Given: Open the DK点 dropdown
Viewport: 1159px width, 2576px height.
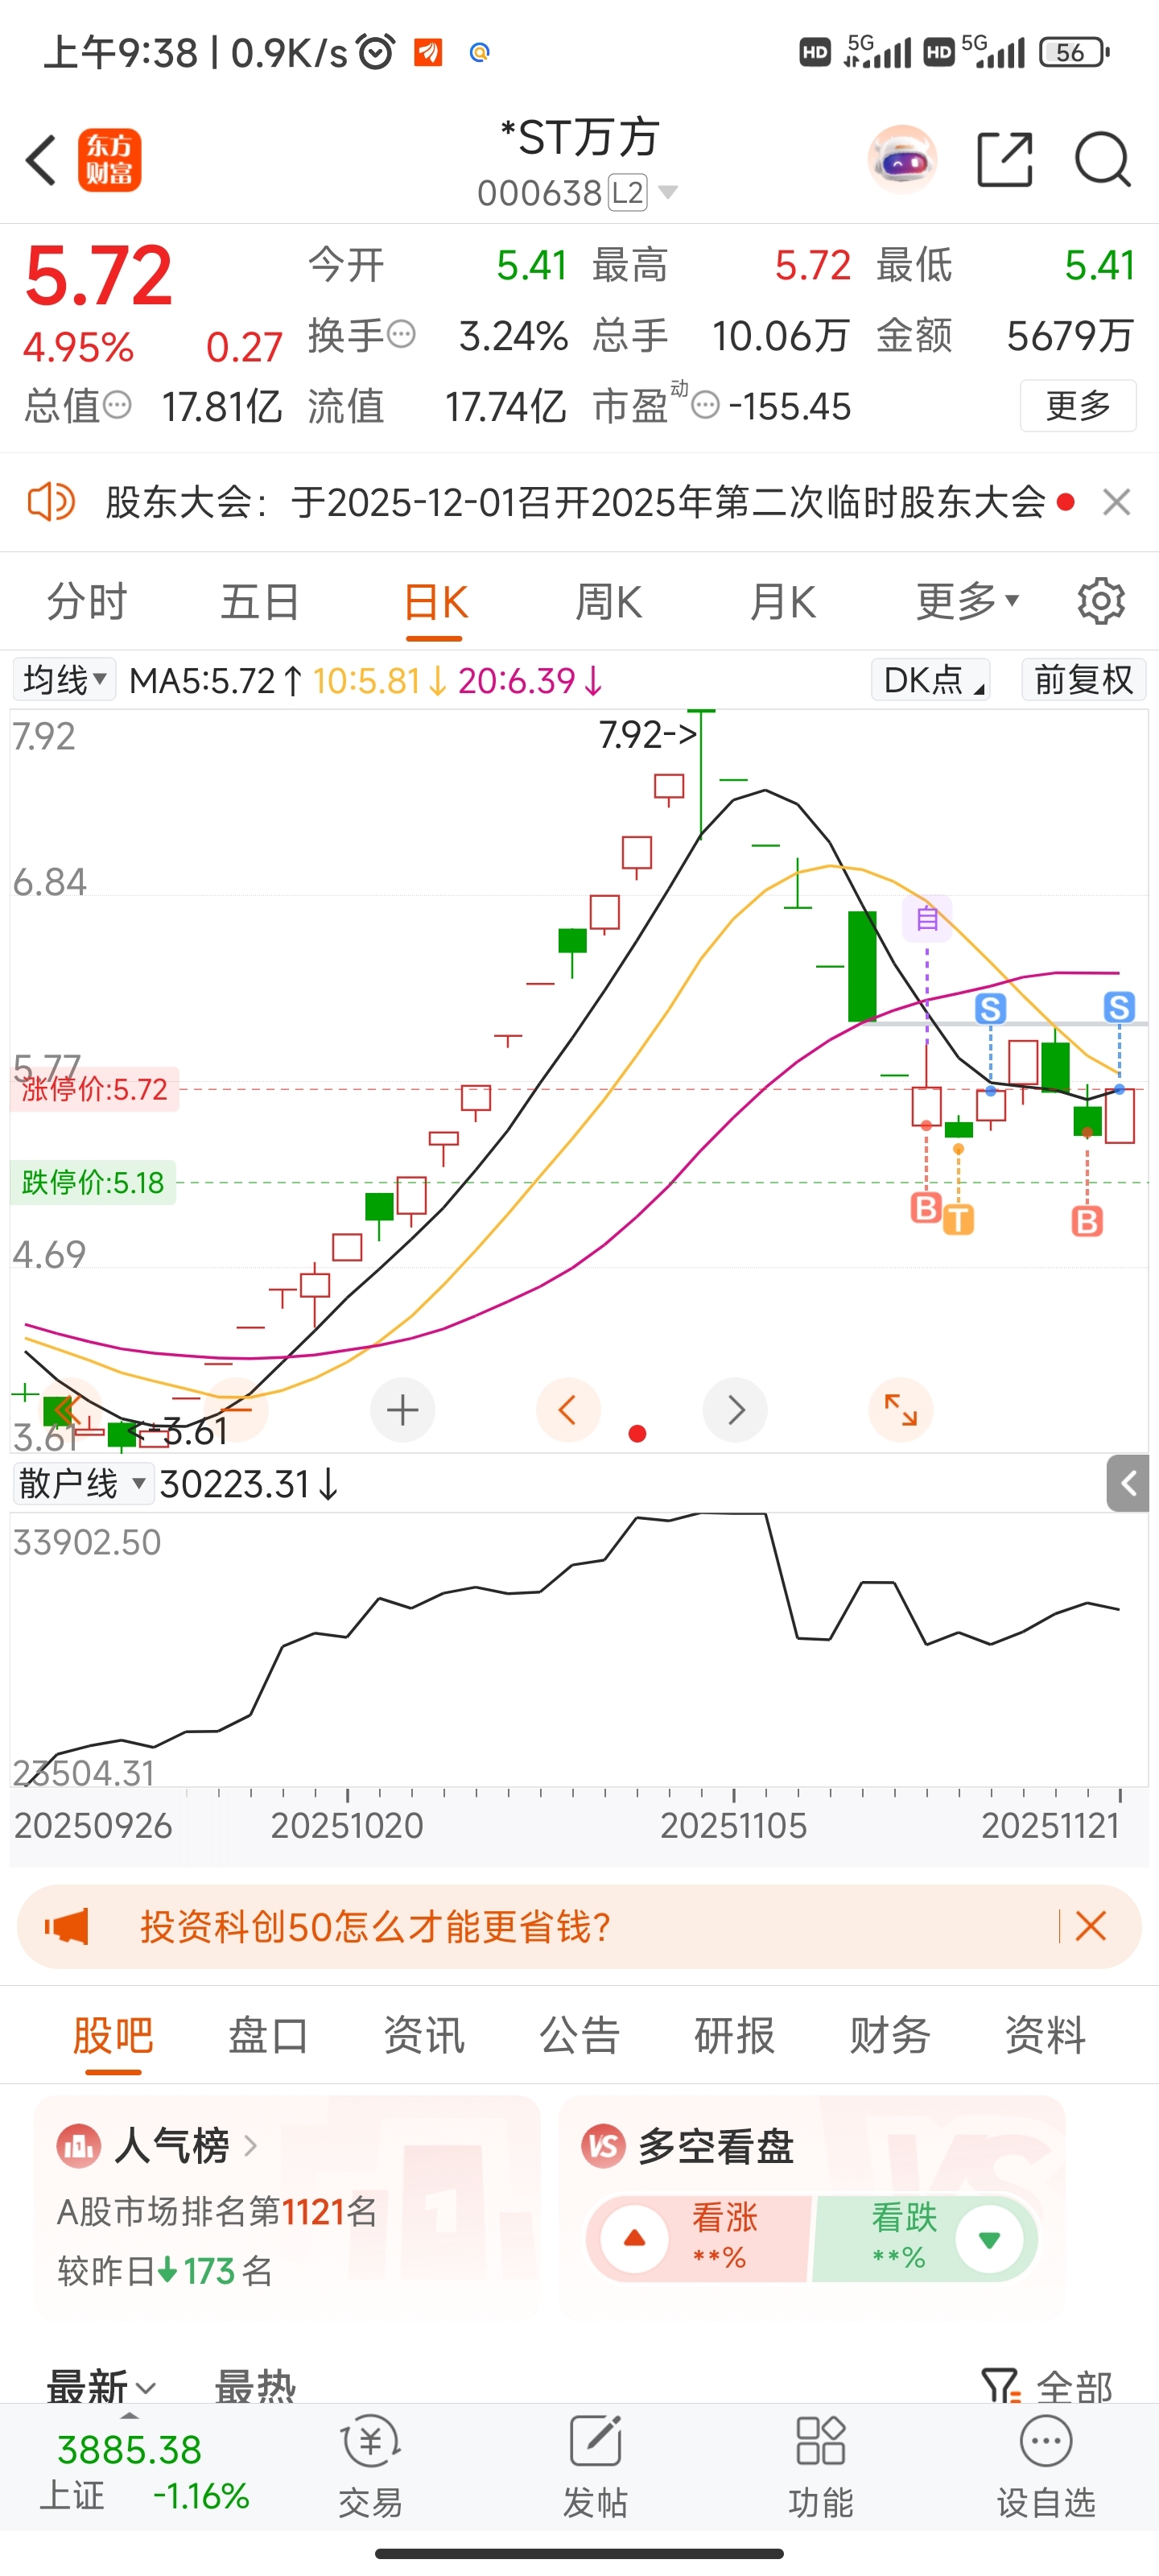Looking at the screenshot, I should (930, 680).
